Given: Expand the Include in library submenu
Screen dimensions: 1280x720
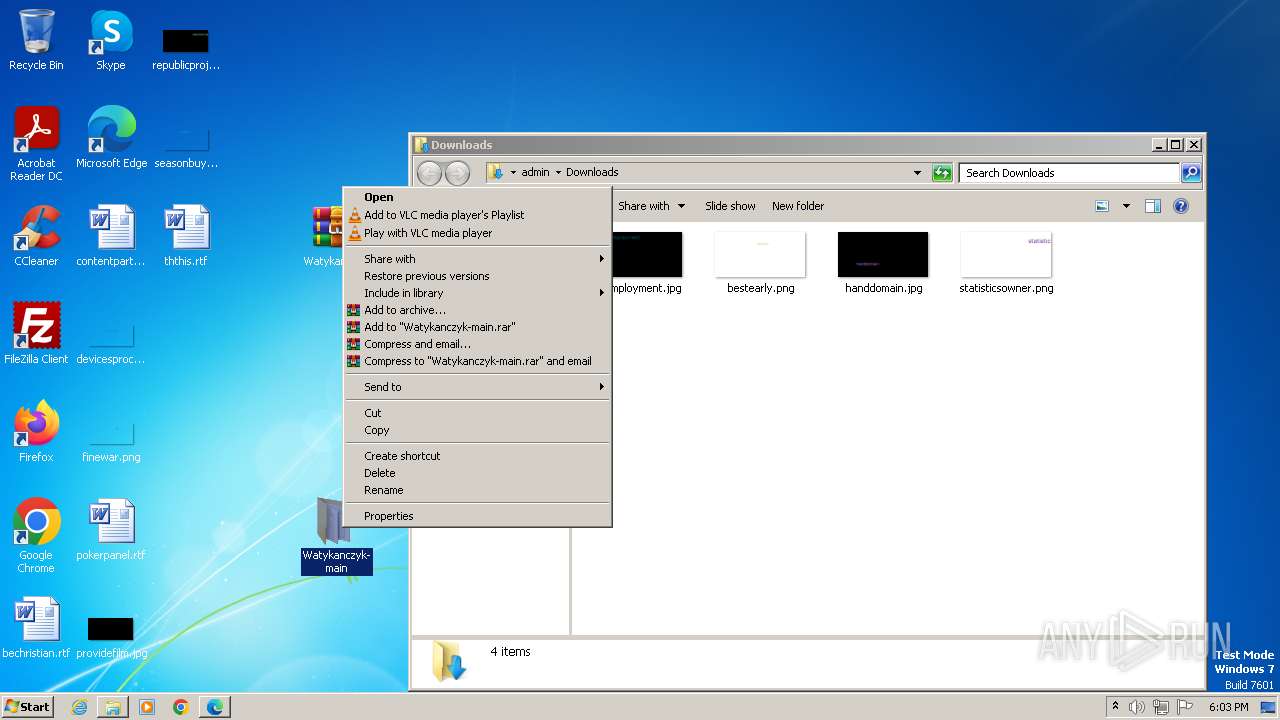Looking at the screenshot, I should (478, 293).
